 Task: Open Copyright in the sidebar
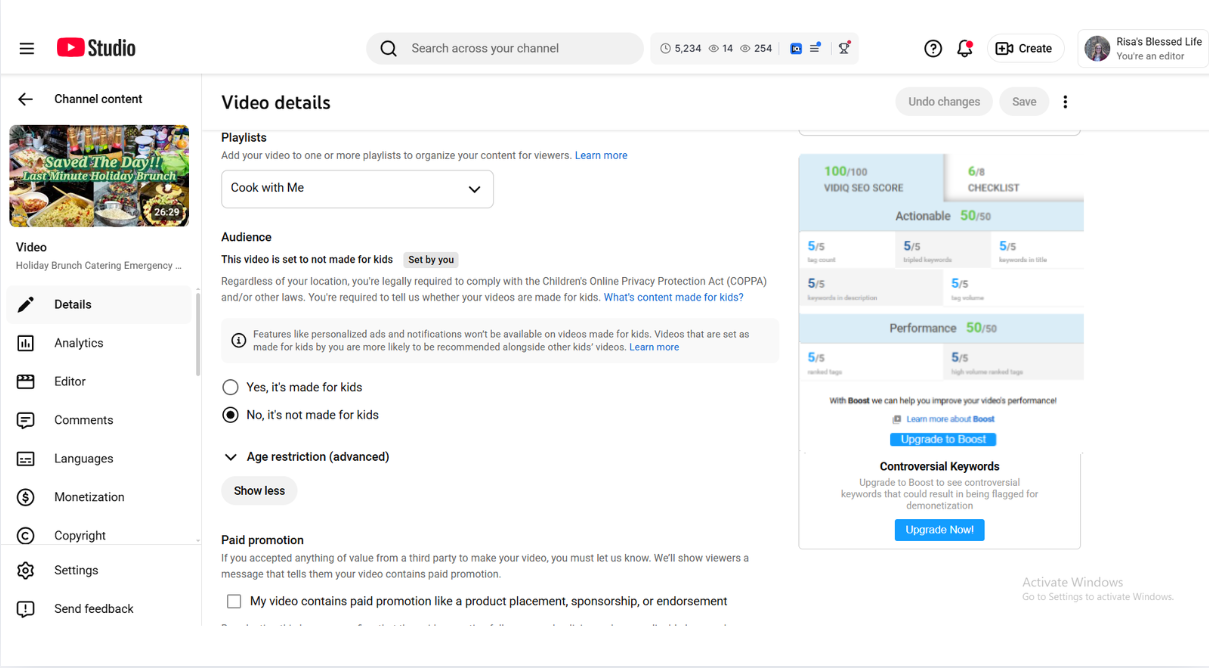(99, 535)
